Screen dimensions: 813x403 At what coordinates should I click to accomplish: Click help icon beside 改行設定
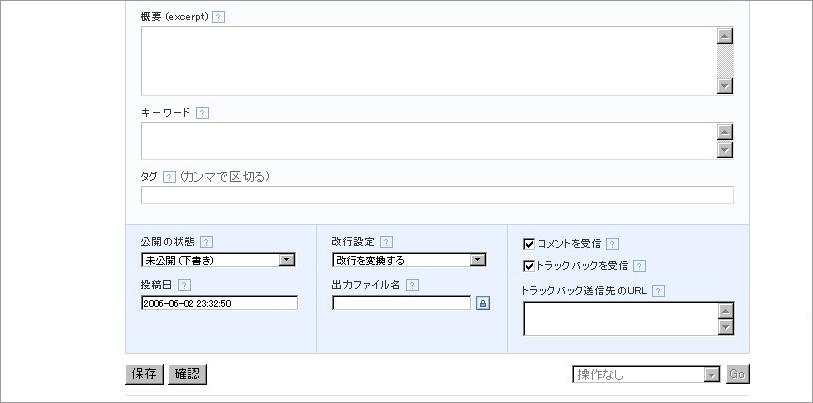(x=386, y=242)
